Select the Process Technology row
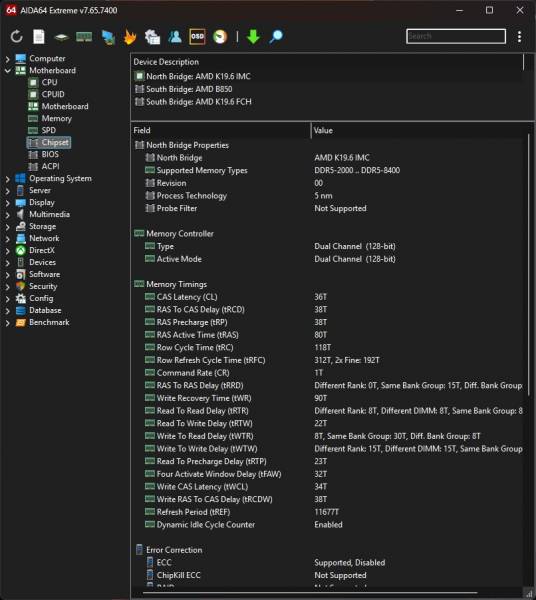 click(x=329, y=196)
